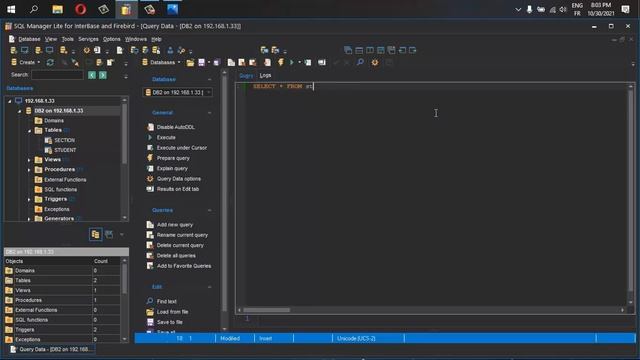
Task: Collapse the Tables tree node
Action: click(29, 131)
